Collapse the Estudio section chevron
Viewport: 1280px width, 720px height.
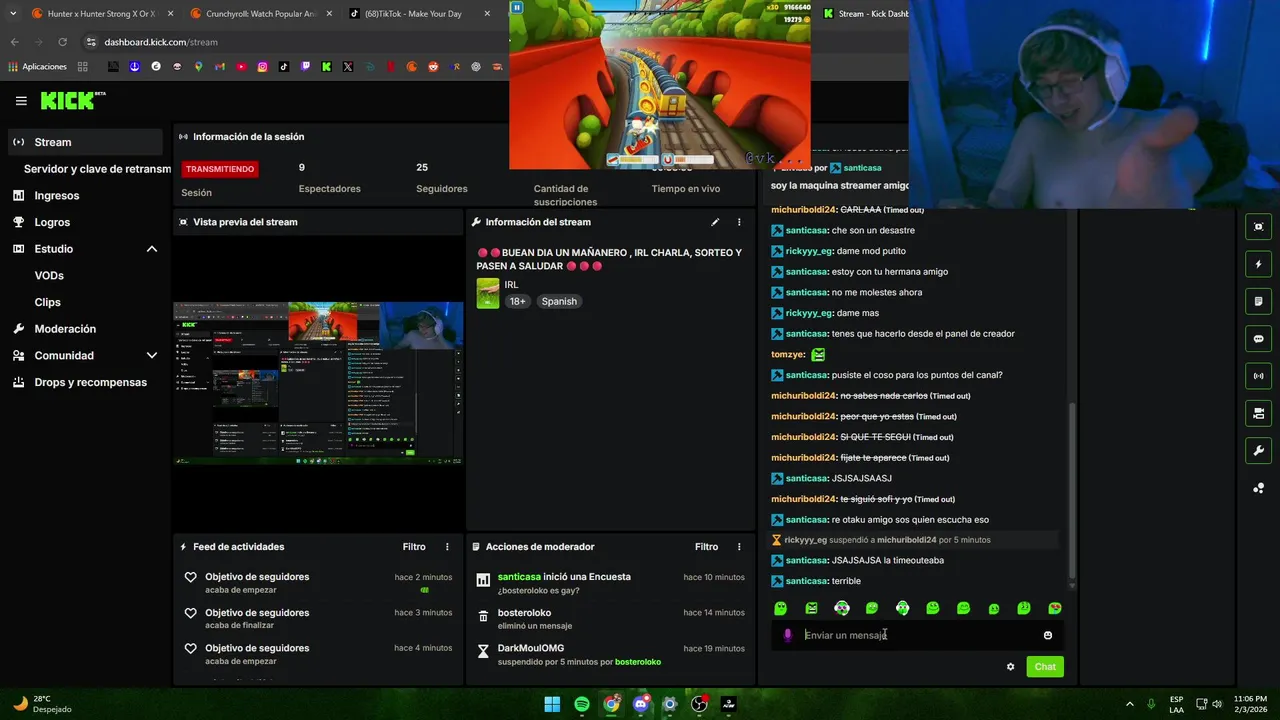click(152, 249)
